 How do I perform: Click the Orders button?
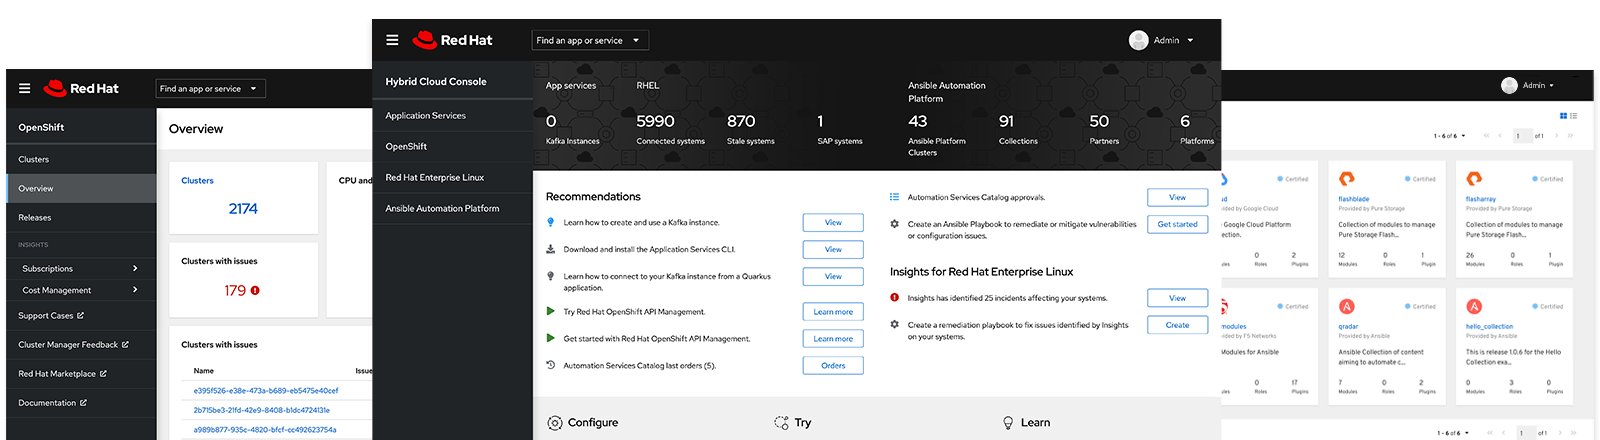coord(833,366)
